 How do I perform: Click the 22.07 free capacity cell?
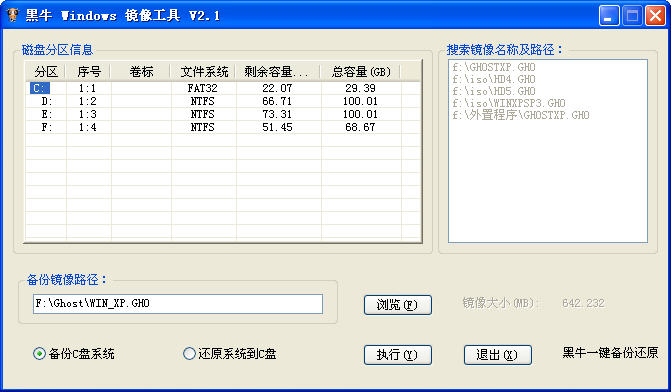click(x=277, y=88)
